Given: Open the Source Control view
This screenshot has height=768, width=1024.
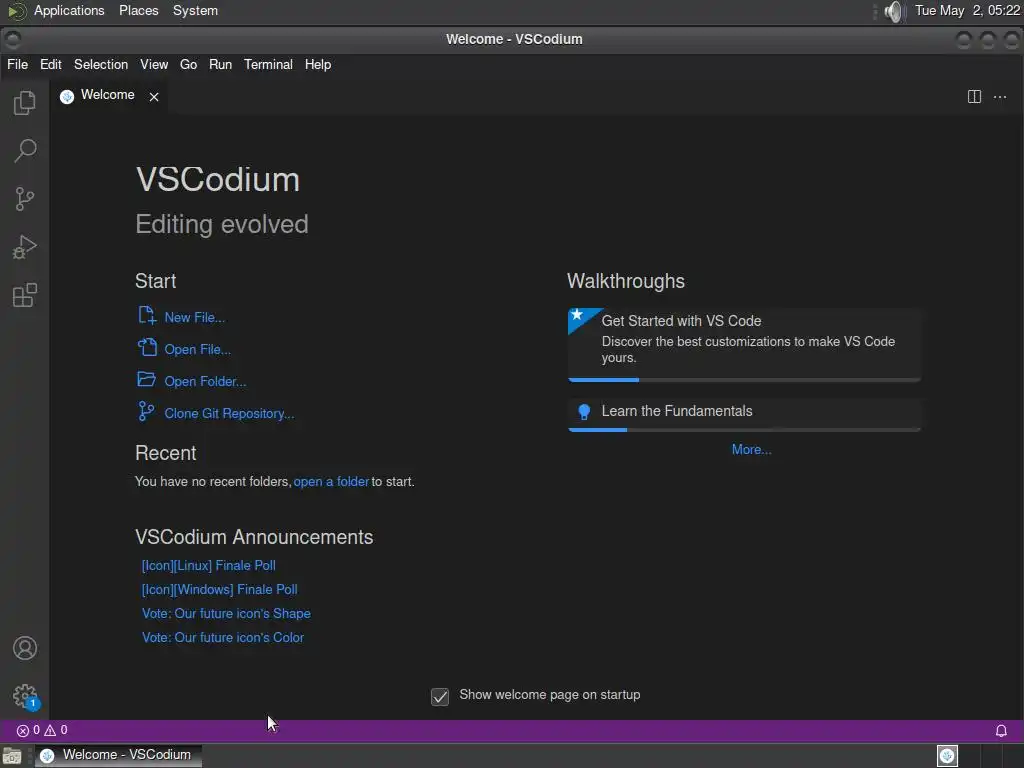Looking at the screenshot, I should [x=25, y=199].
